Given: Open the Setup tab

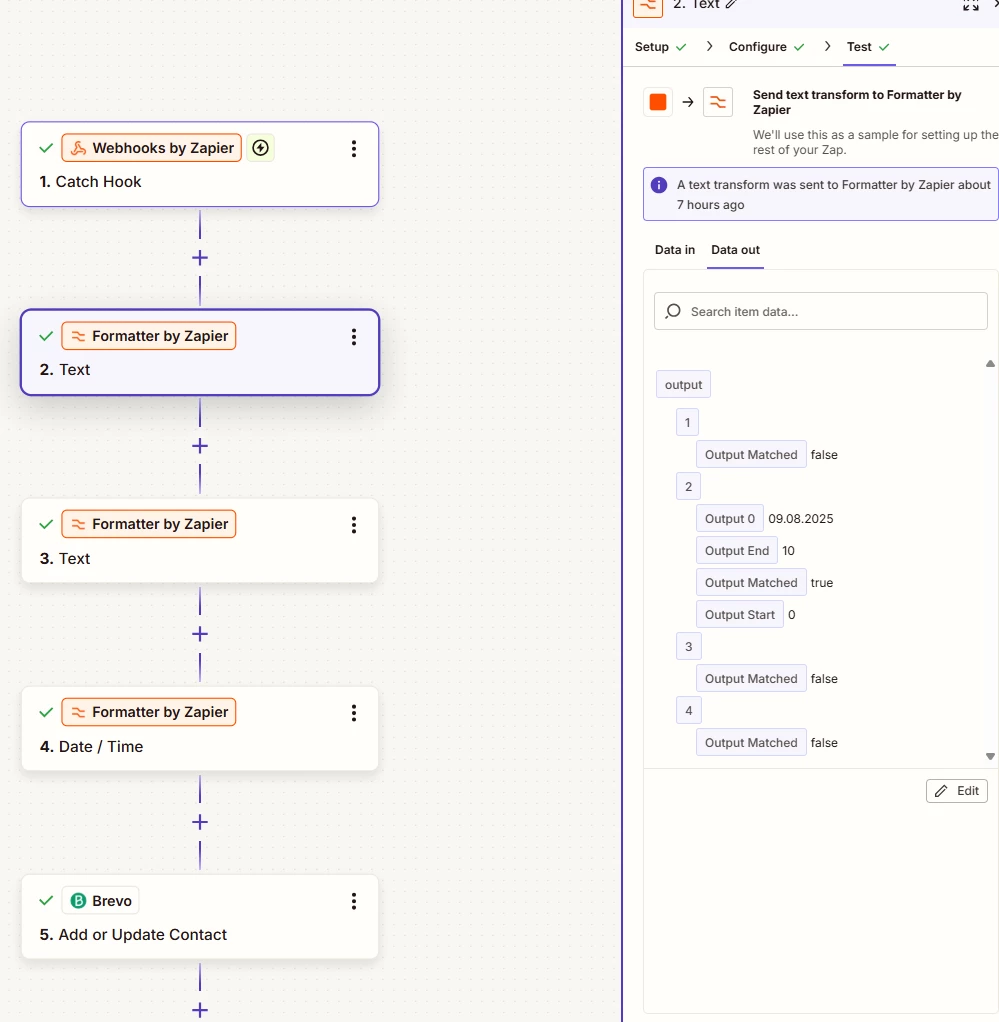Looking at the screenshot, I should pos(660,47).
